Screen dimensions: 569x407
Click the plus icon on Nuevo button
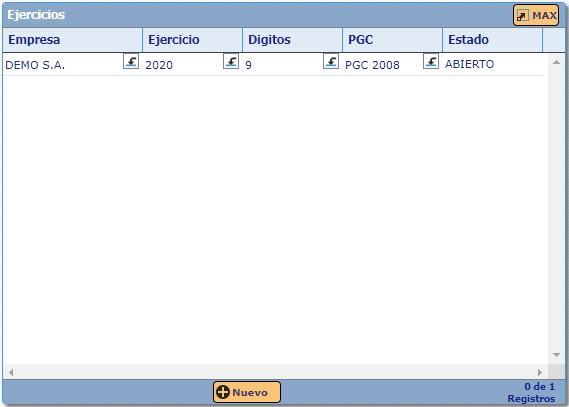pyautogui.click(x=223, y=392)
